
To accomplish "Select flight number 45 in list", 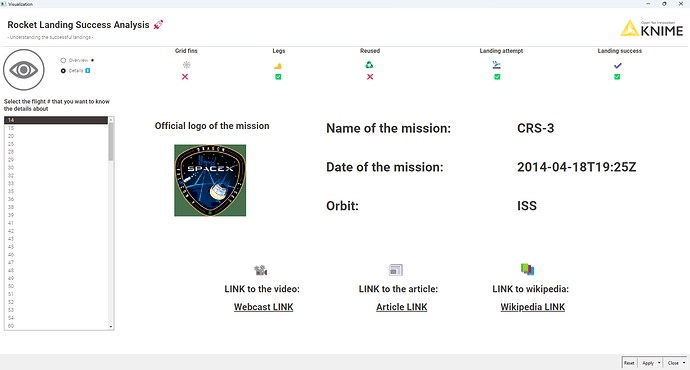I will pos(56,247).
